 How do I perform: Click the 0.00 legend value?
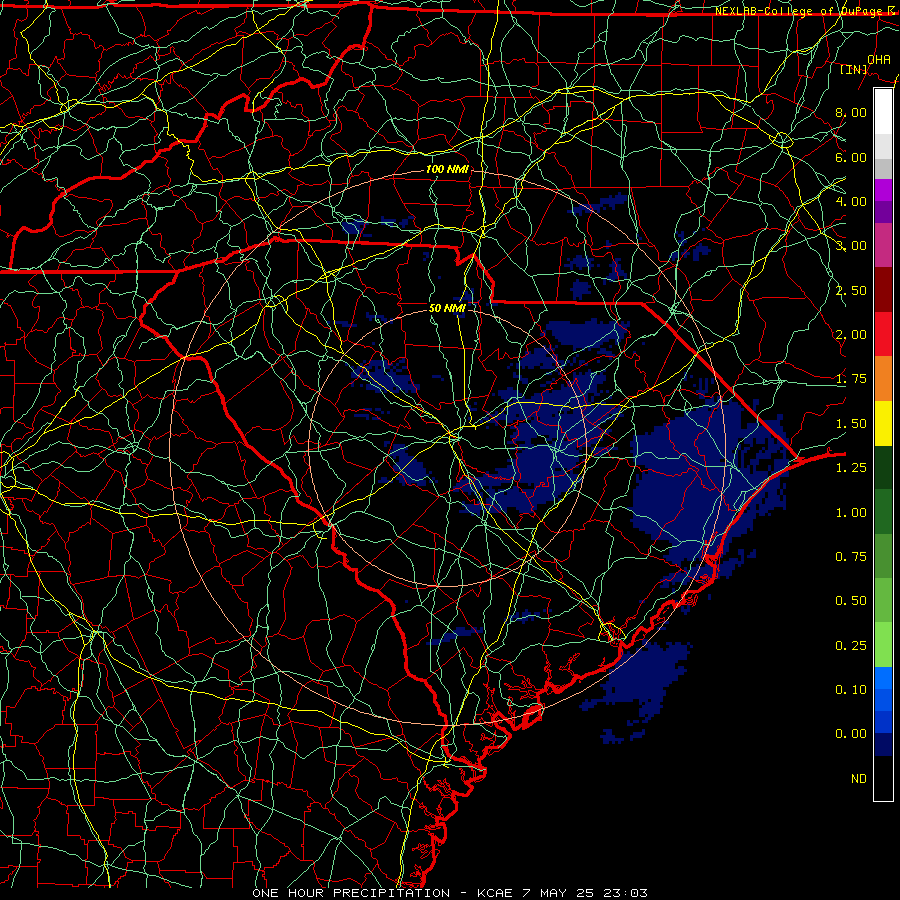point(851,734)
